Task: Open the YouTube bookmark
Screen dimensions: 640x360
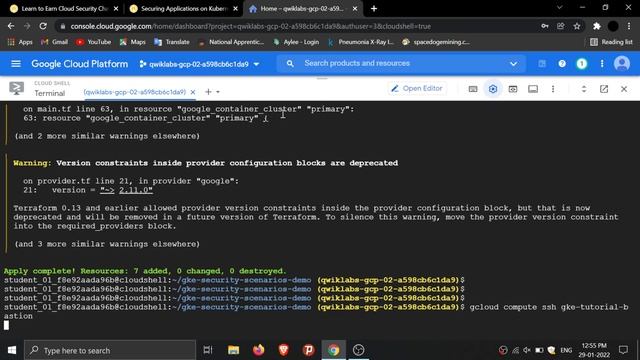Action: [93, 42]
